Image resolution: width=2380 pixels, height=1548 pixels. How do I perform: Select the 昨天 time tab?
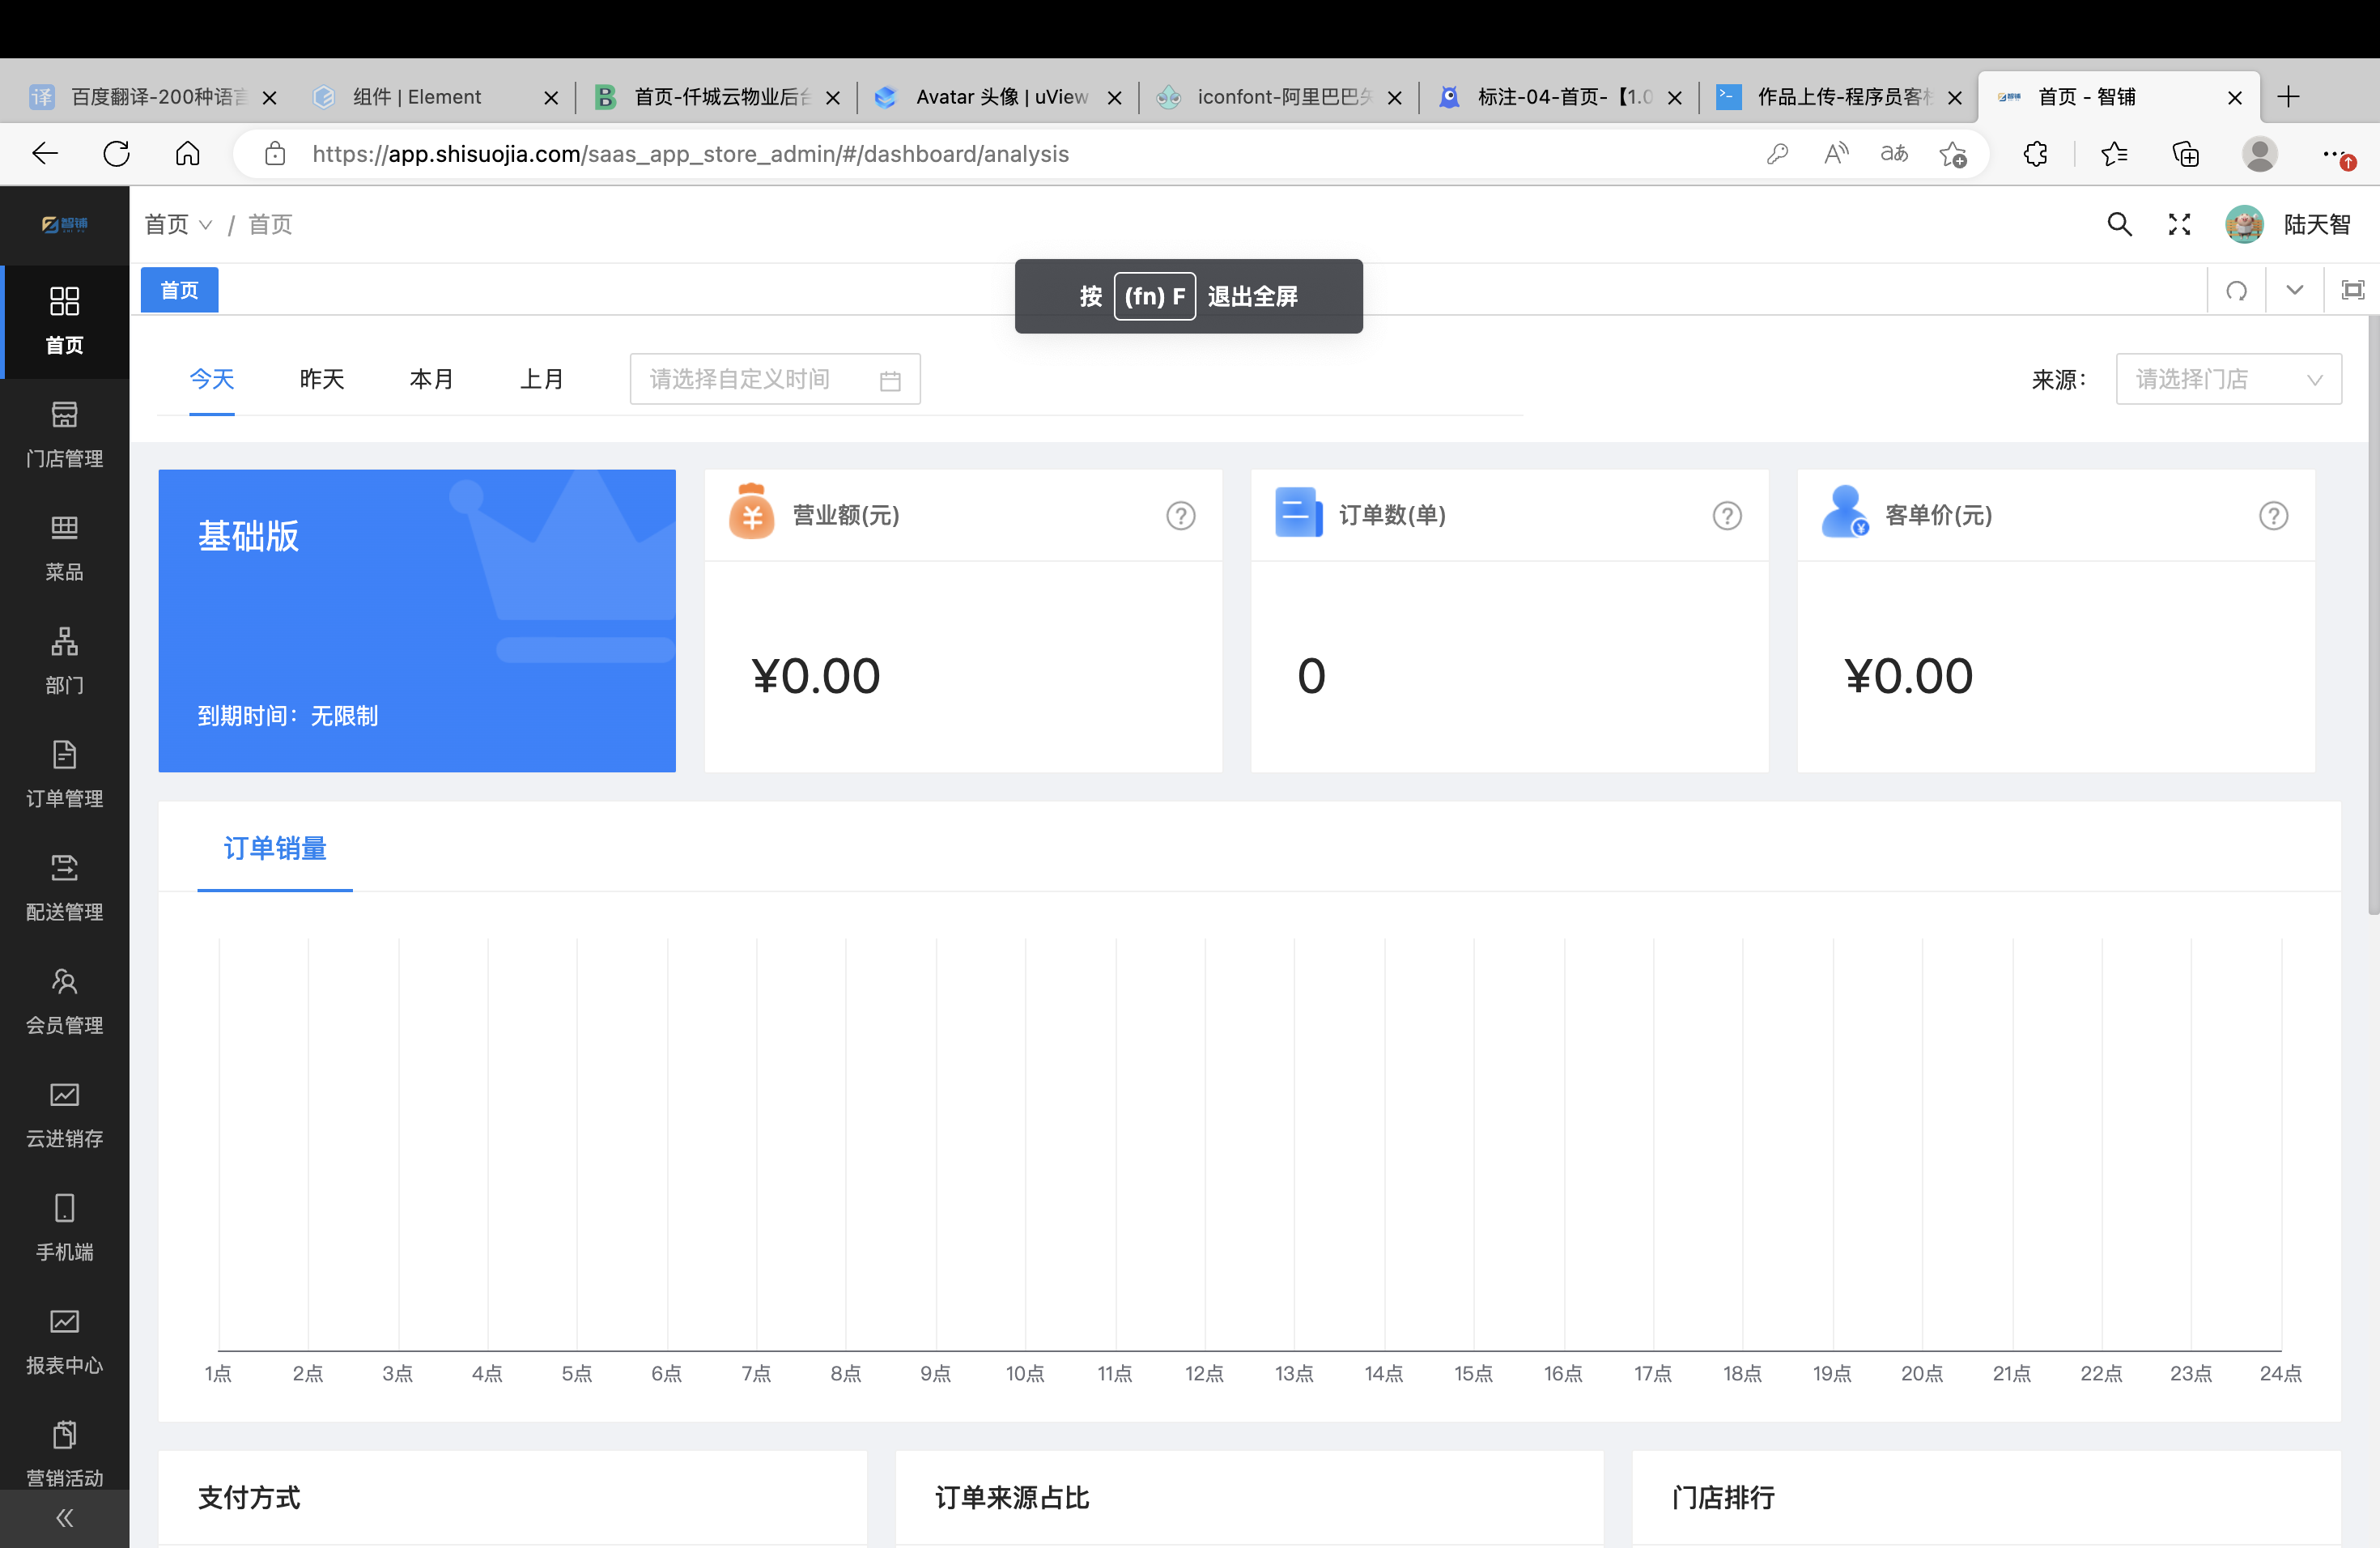(x=322, y=379)
